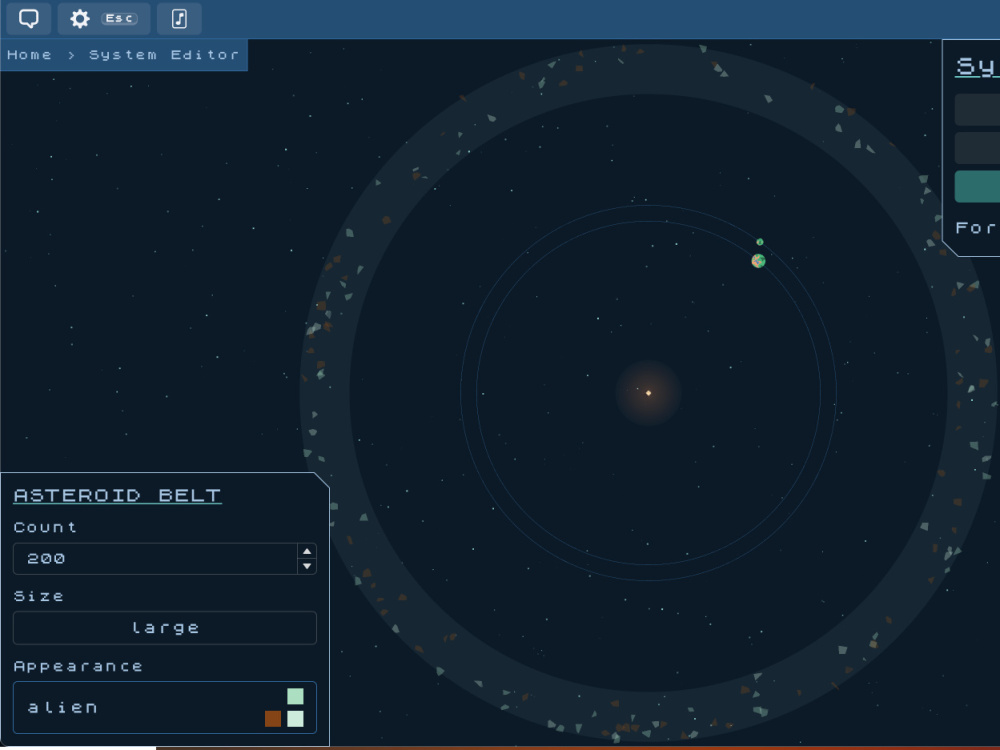The width and height of the screenshot is (1000, 750).
Task: Pick the lower pale green palette swatch
Action: tap(295, 719)
